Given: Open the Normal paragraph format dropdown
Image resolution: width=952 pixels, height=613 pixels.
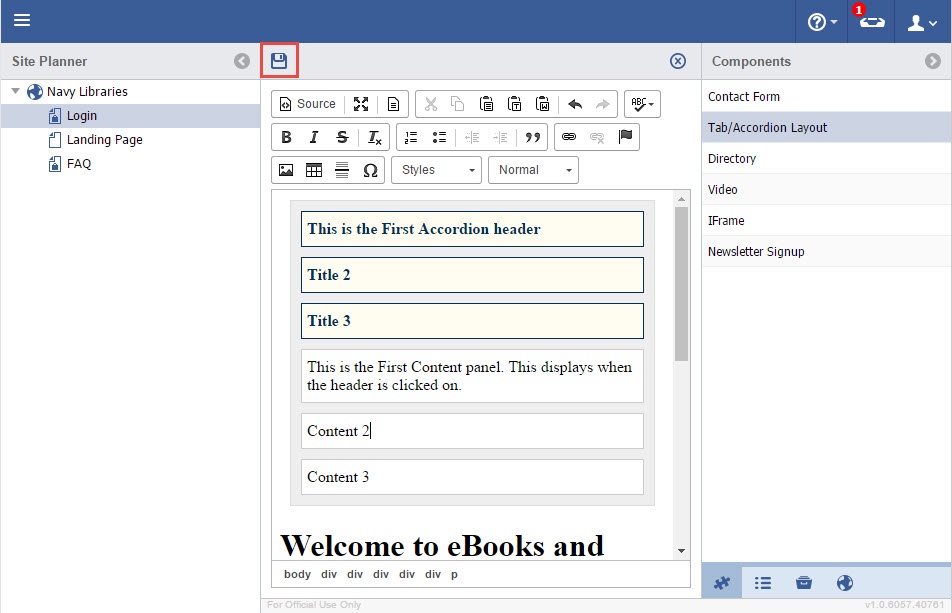Looking at the screenshot, I should coord(533,170).
